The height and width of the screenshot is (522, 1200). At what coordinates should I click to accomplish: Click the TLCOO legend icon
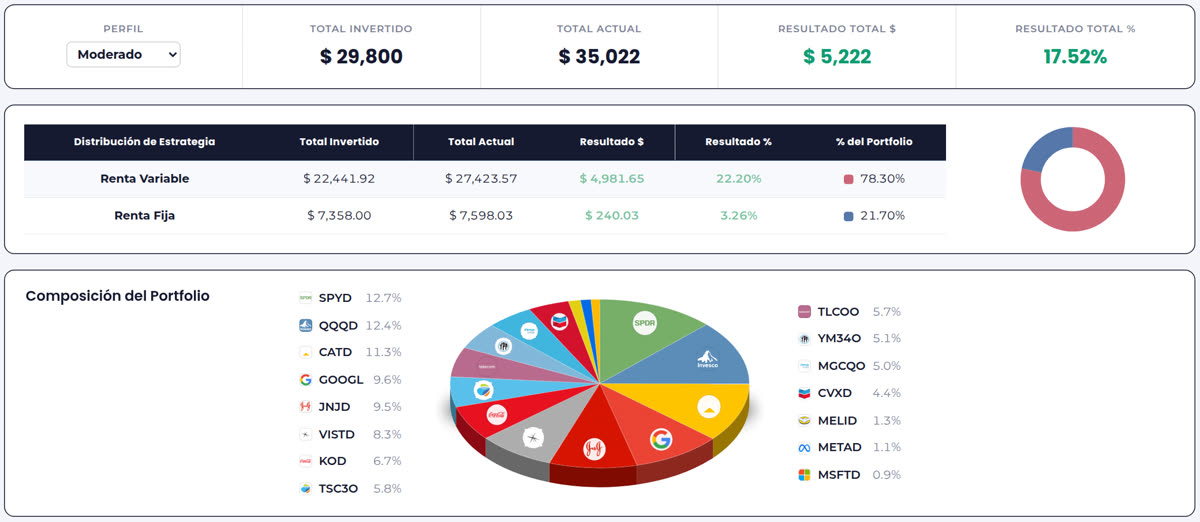coord(804,312)
